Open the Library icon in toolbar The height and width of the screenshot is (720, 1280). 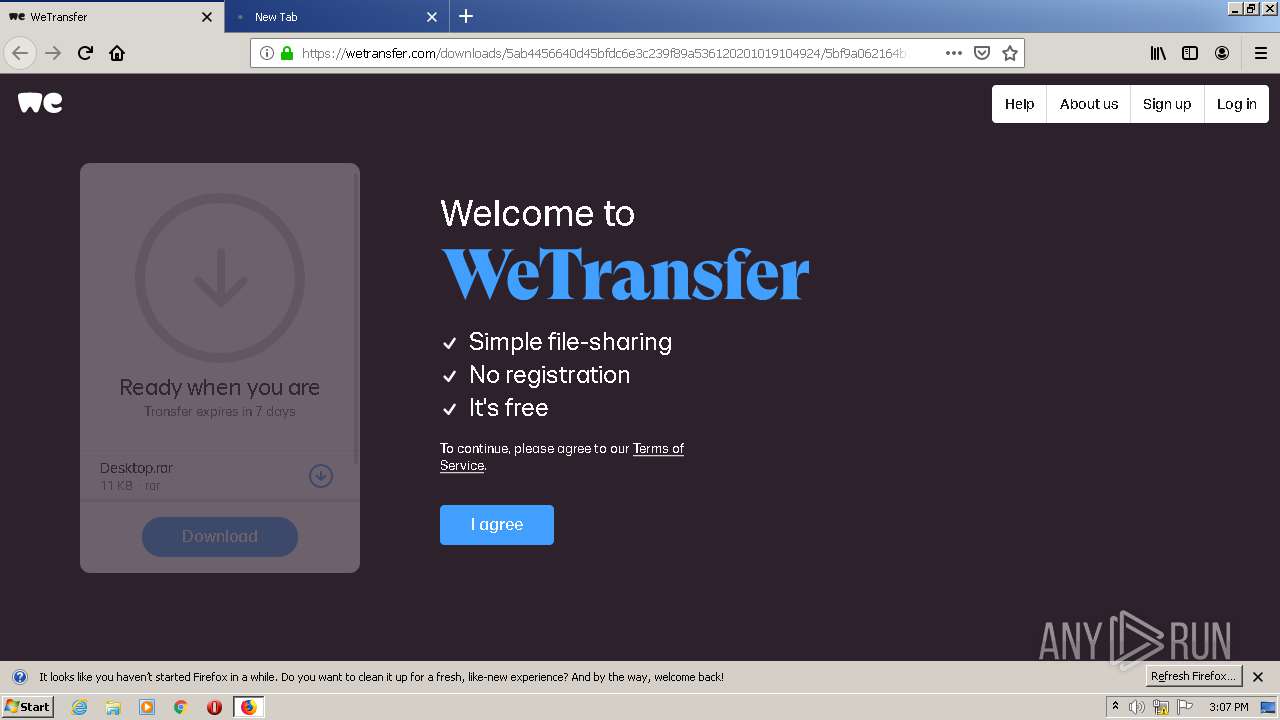coord(1158,53)
